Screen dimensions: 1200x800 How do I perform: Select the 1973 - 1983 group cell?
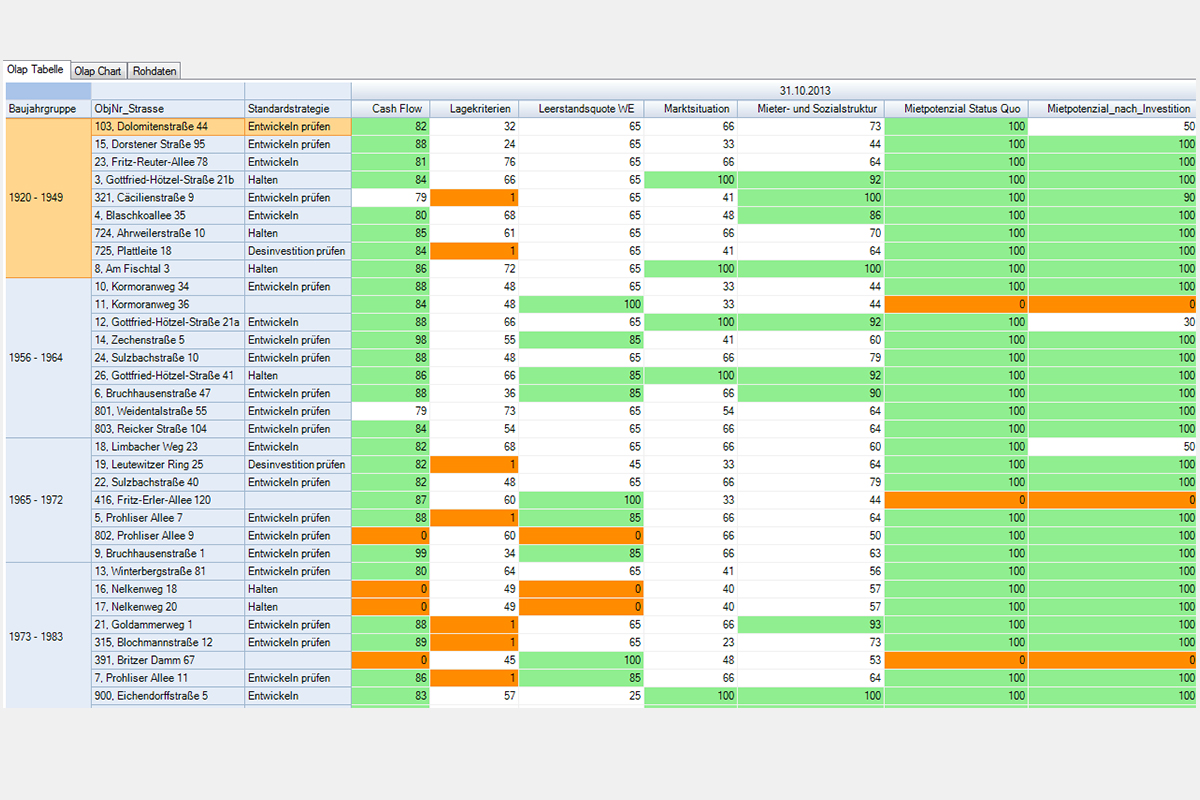pyautogui.click(x=48, y=634)
